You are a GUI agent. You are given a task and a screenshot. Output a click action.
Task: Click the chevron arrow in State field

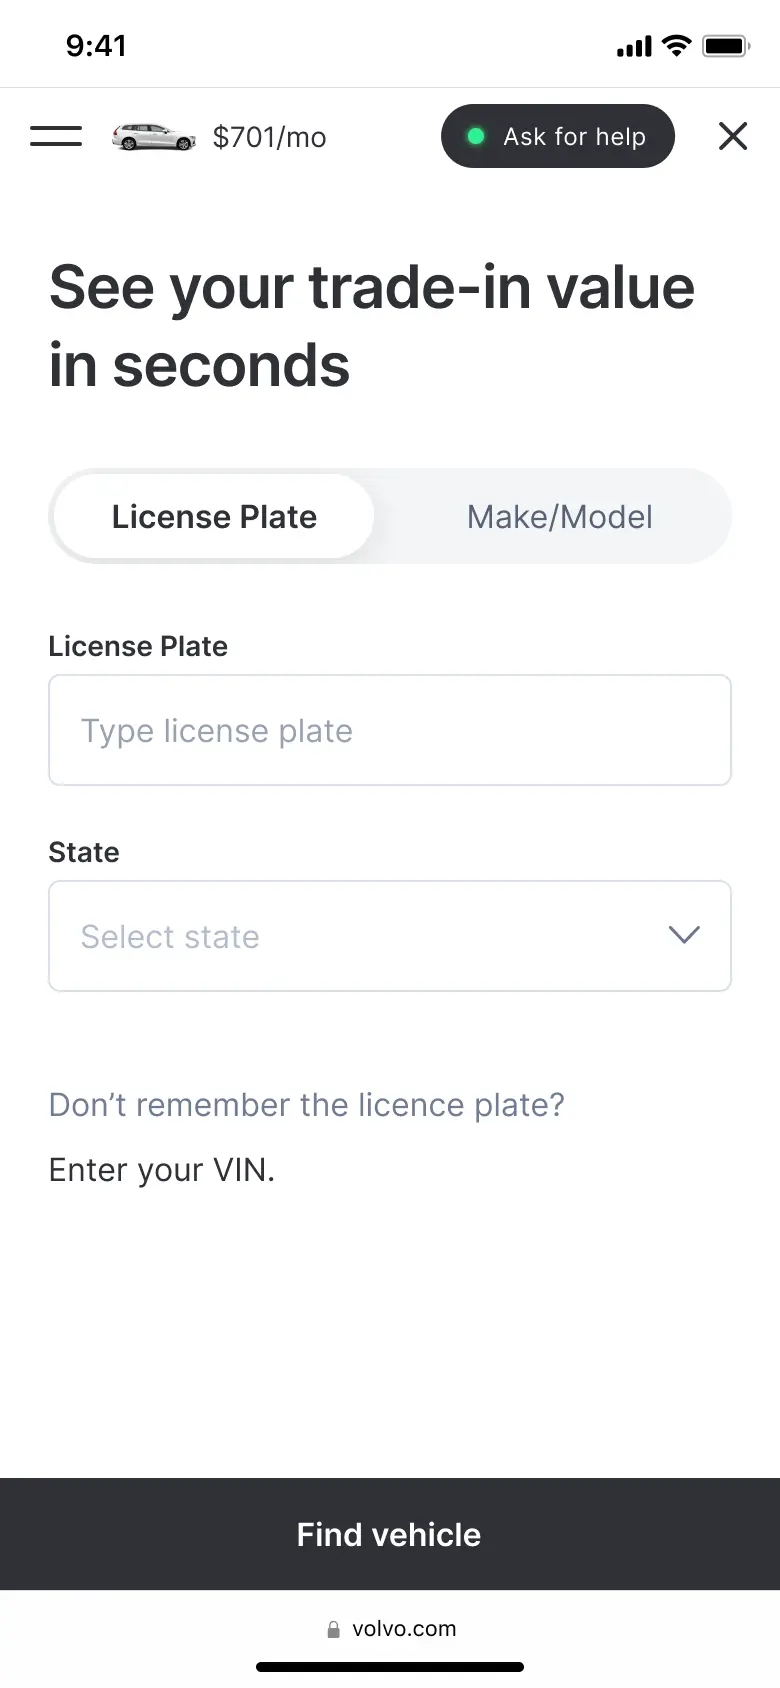[x=684, y=935]
